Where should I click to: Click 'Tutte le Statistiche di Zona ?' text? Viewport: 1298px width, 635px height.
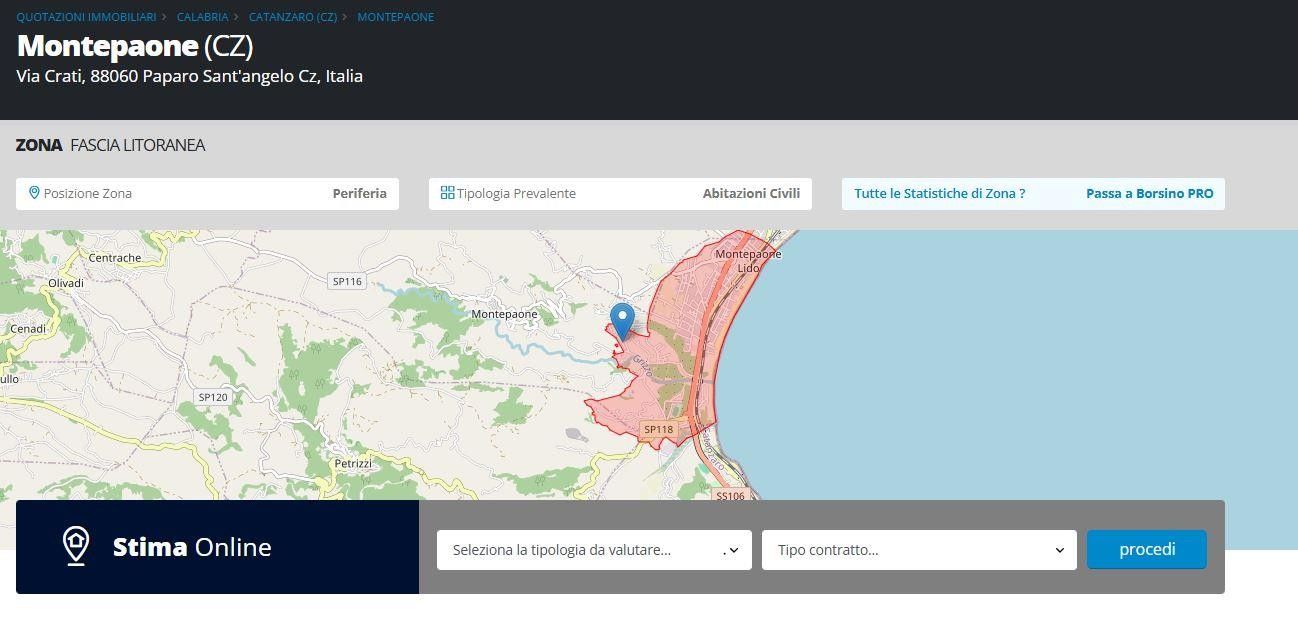939,194
